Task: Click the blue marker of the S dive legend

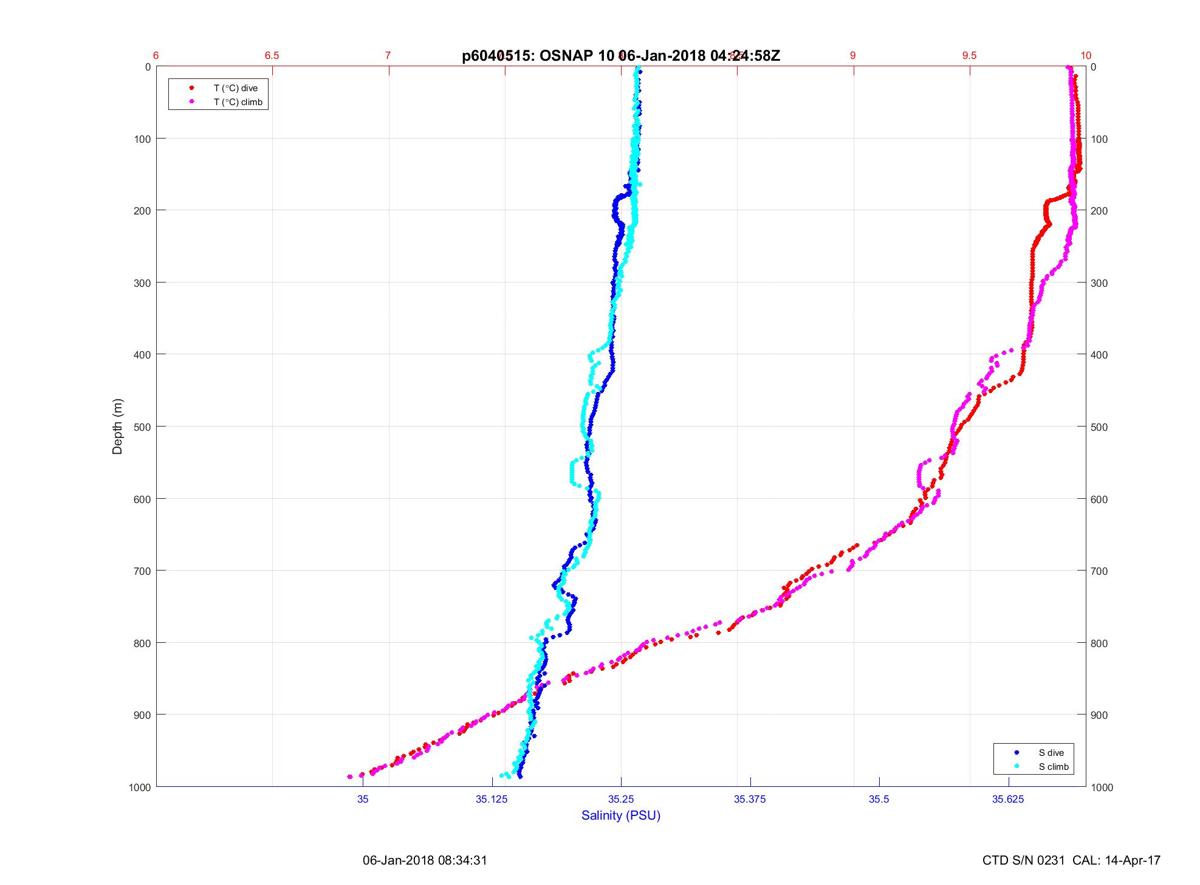Action: coord(1016,752)
